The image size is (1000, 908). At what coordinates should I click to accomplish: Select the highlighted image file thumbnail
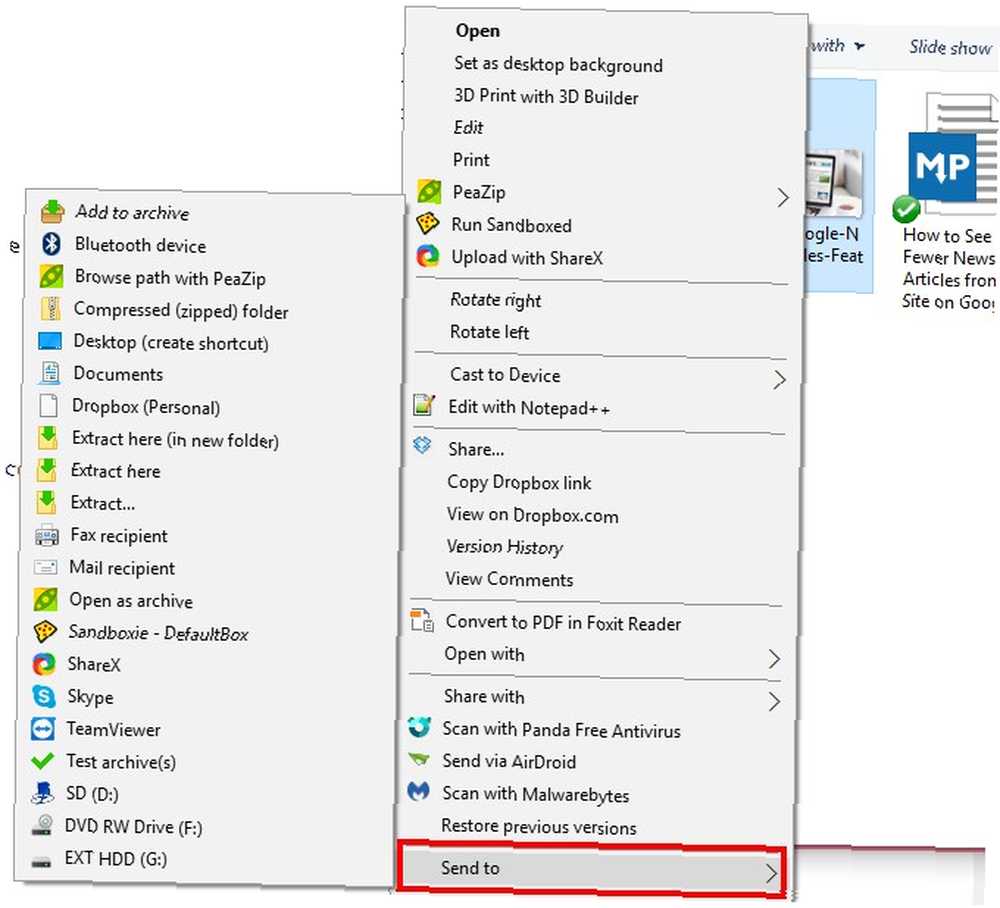837,185
